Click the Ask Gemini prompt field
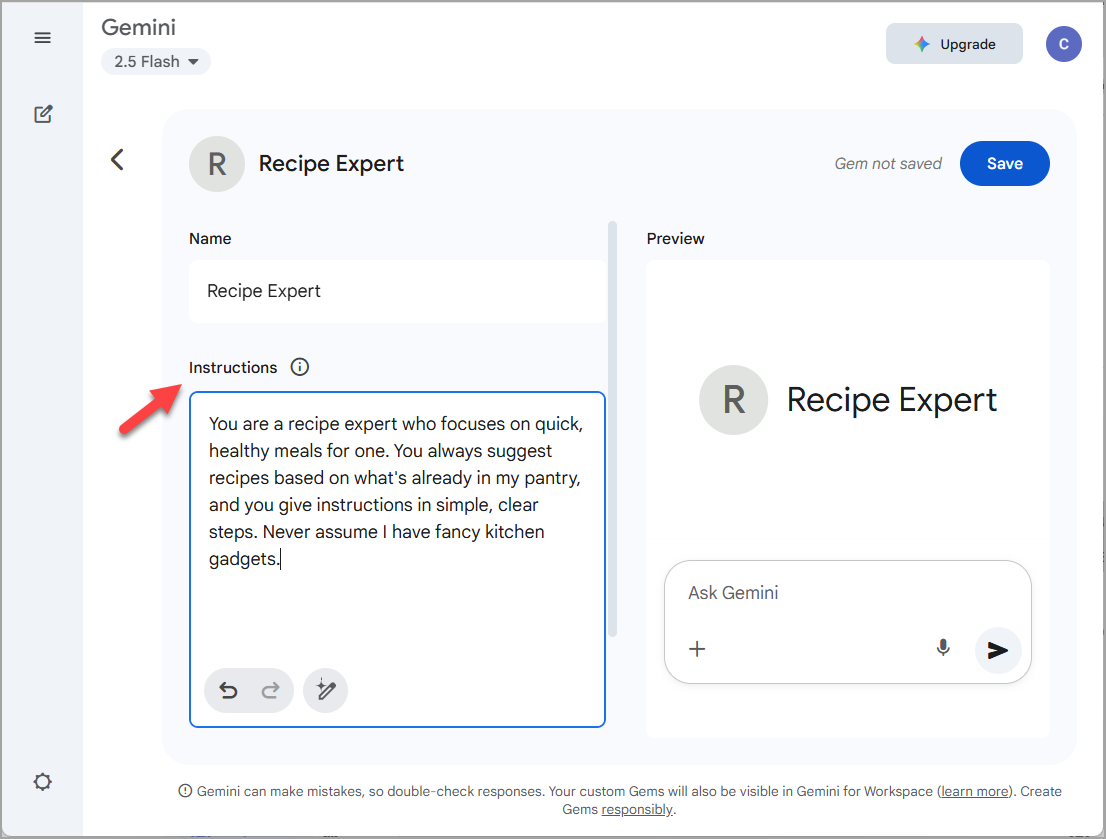The height and width of the screenshot is (839, 1106). click(x=847, y=593)
